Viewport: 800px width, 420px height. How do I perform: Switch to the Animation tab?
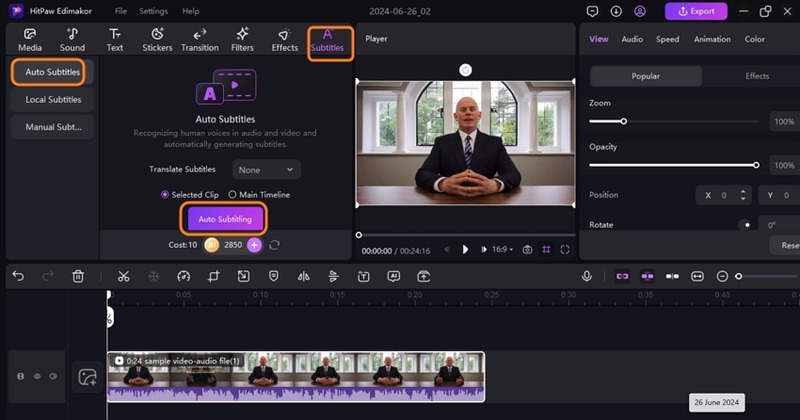coord(712,39)
